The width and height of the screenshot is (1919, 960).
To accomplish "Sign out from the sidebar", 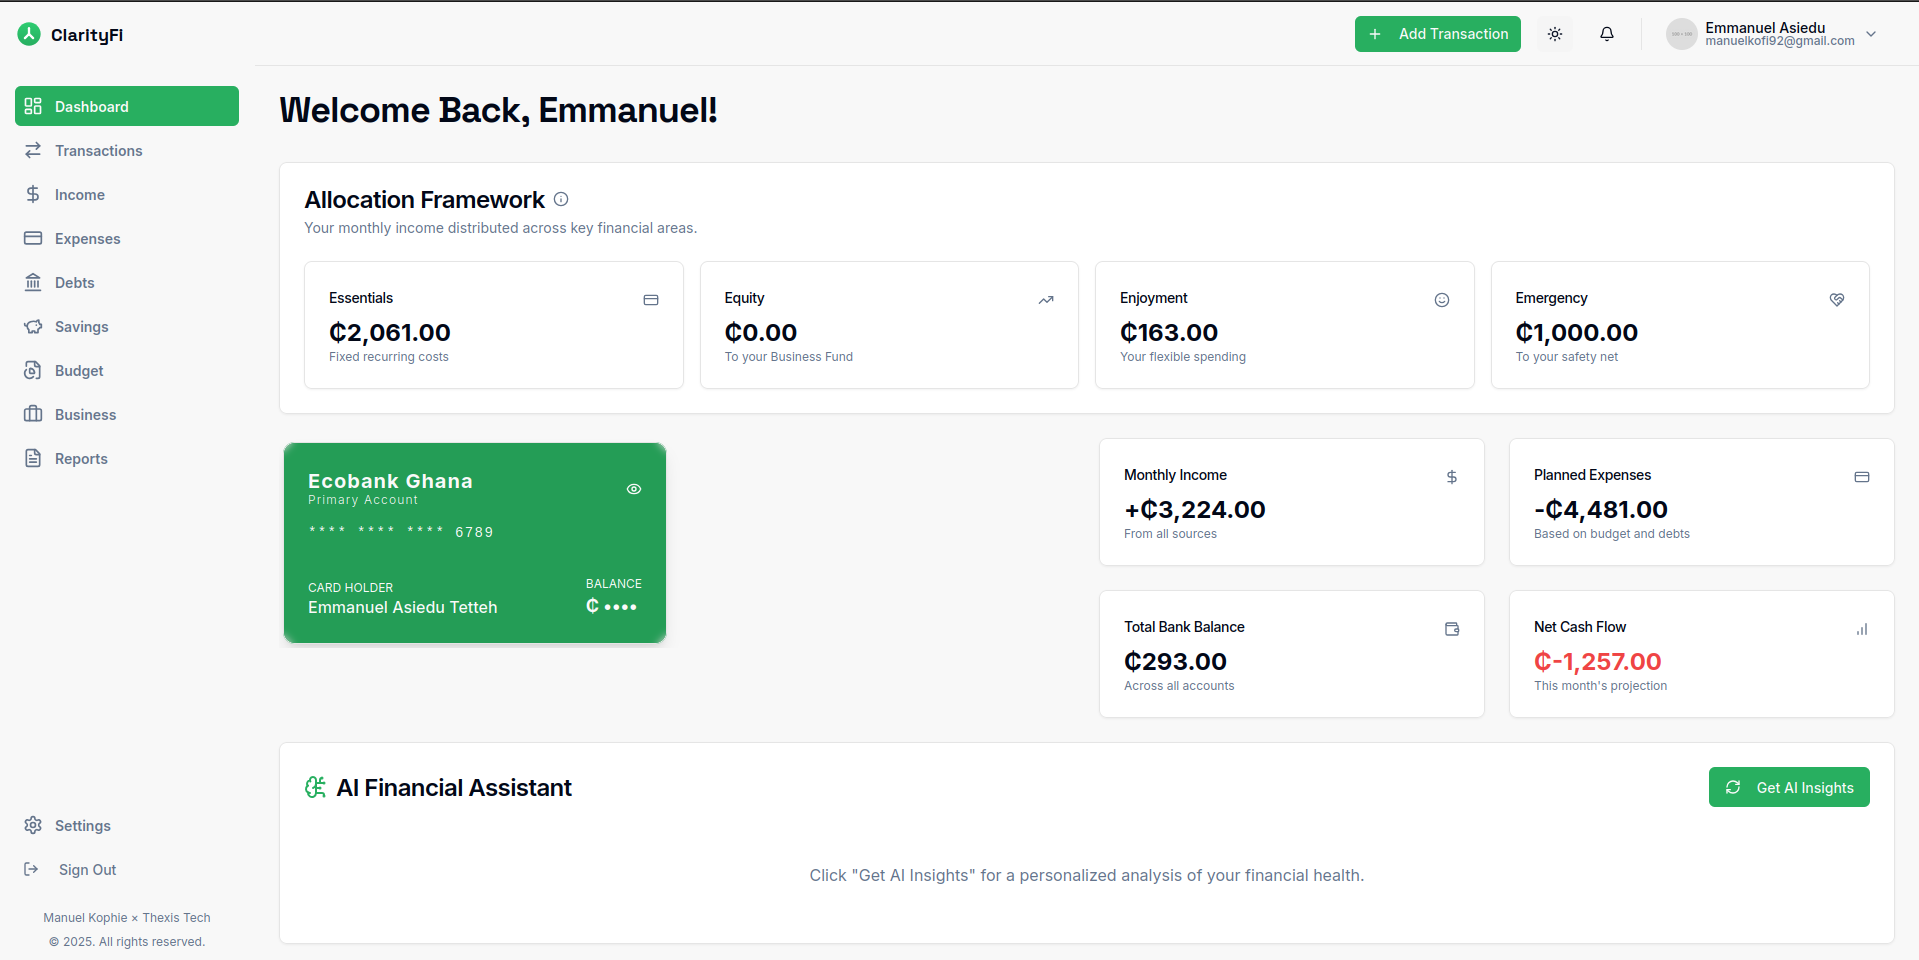I will tap(87, 870).
